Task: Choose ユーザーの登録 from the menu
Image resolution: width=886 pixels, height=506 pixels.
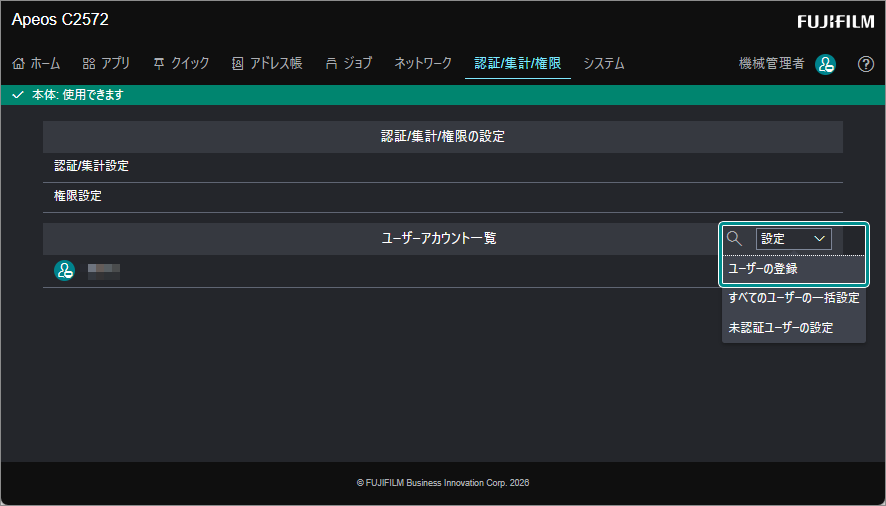Action: click(793, 269)
